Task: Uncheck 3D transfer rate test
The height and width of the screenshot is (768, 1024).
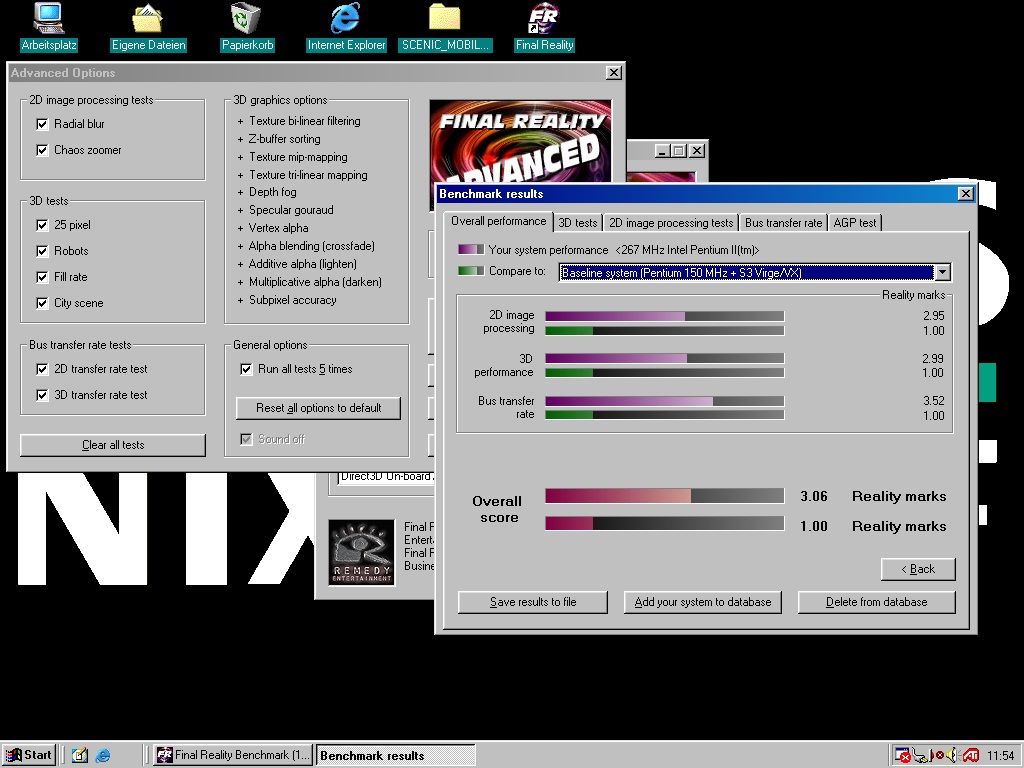Action: coord(42,395)
